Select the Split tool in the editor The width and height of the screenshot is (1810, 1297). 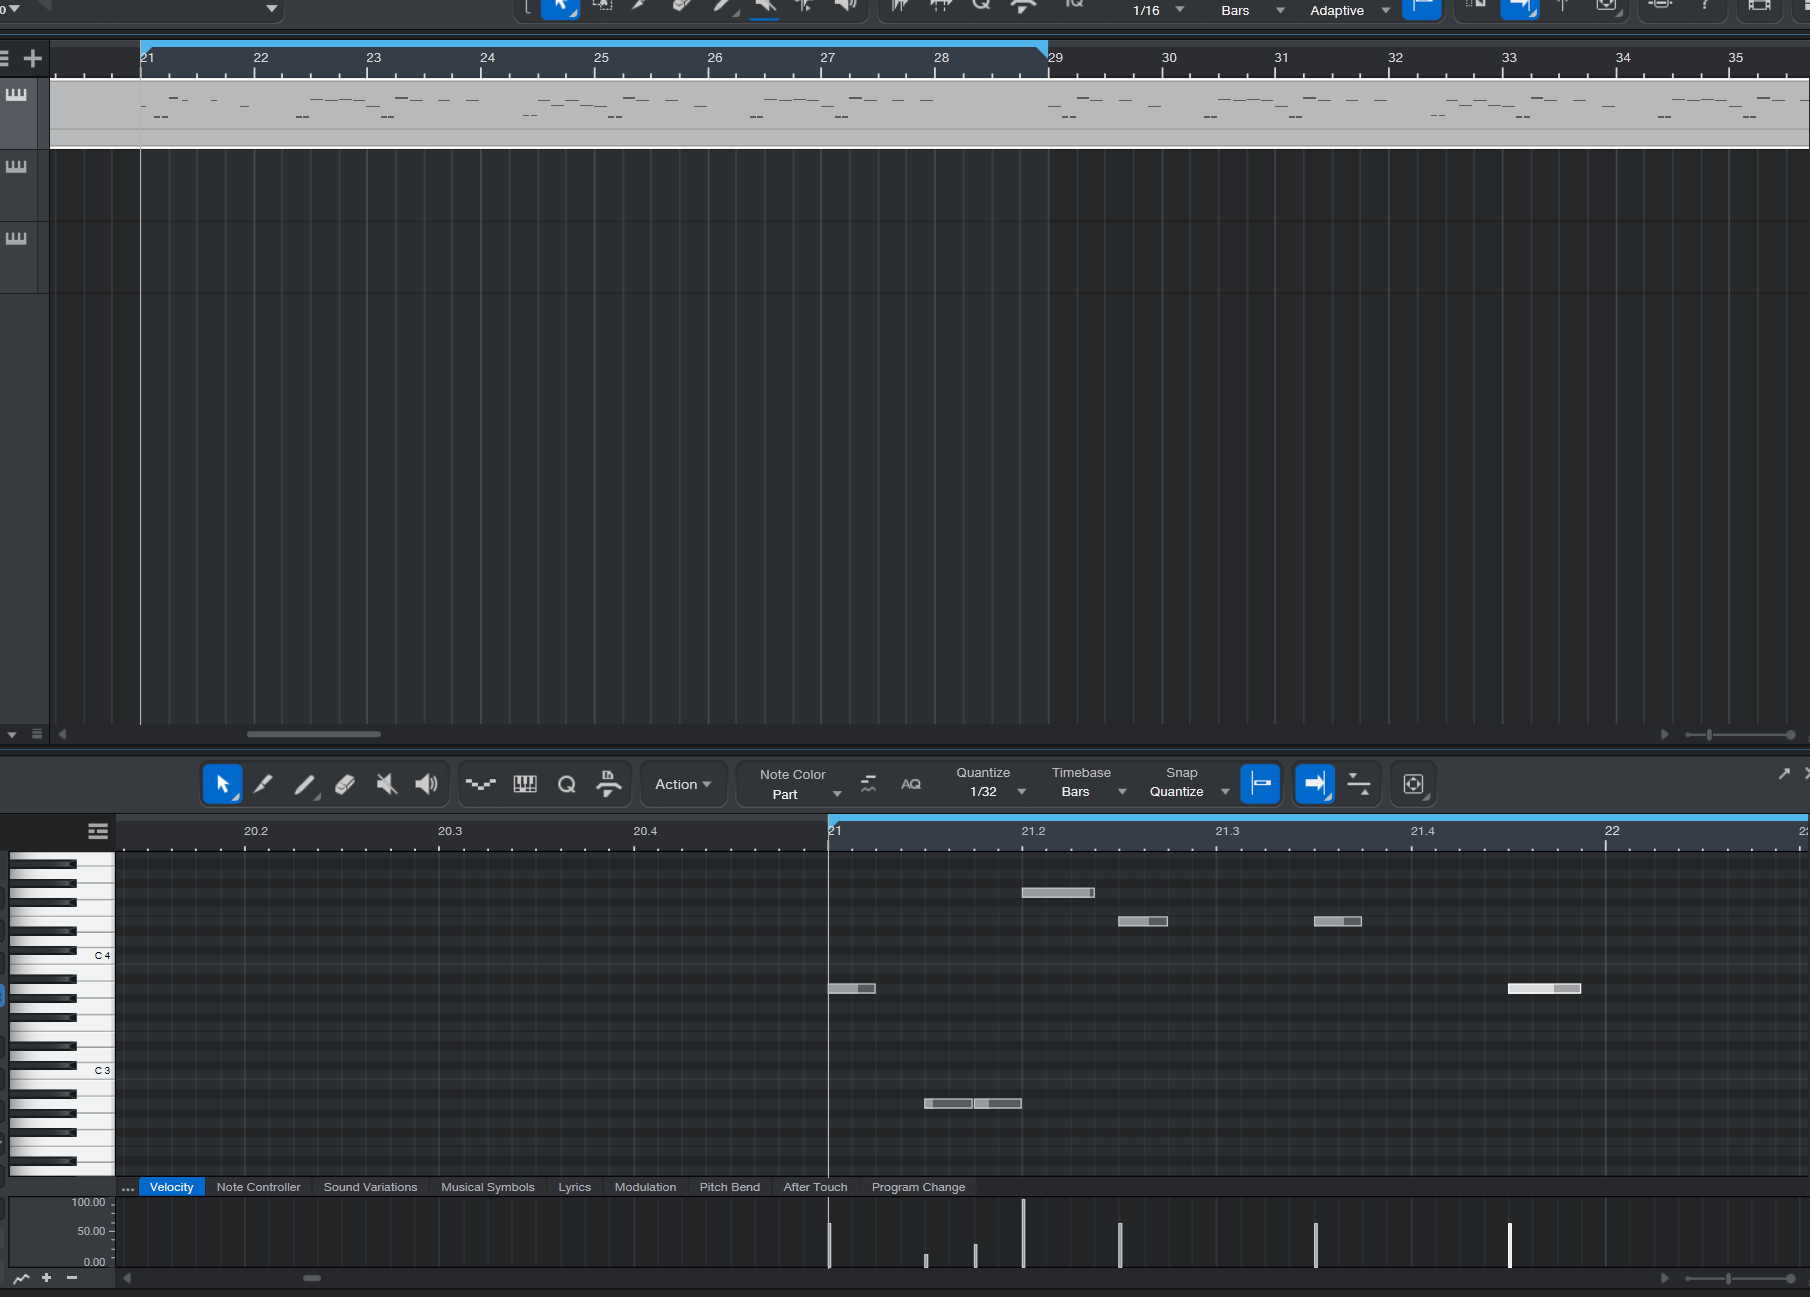coord(263,784)
